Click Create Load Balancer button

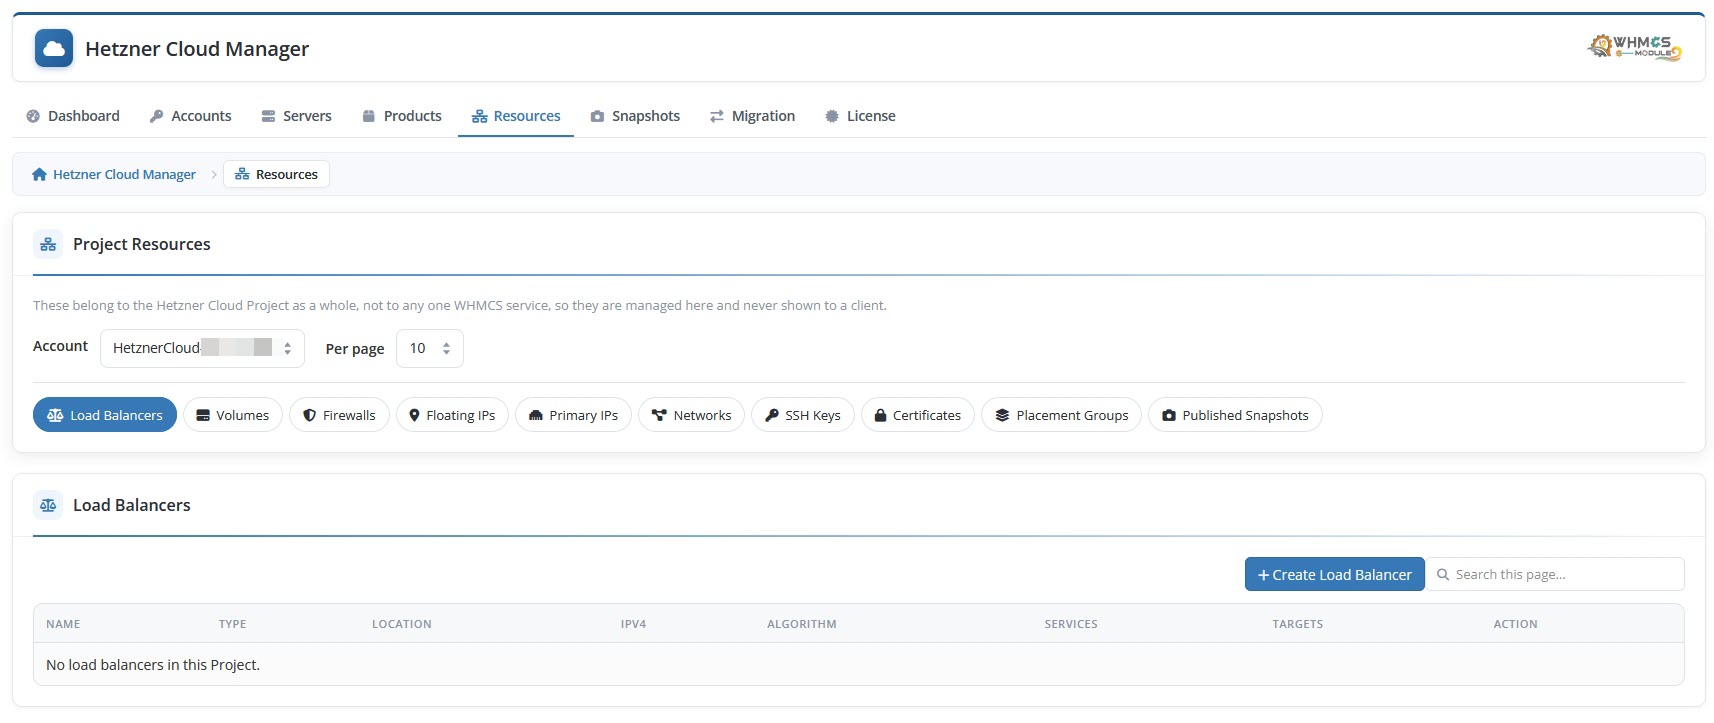[1334, 574]
